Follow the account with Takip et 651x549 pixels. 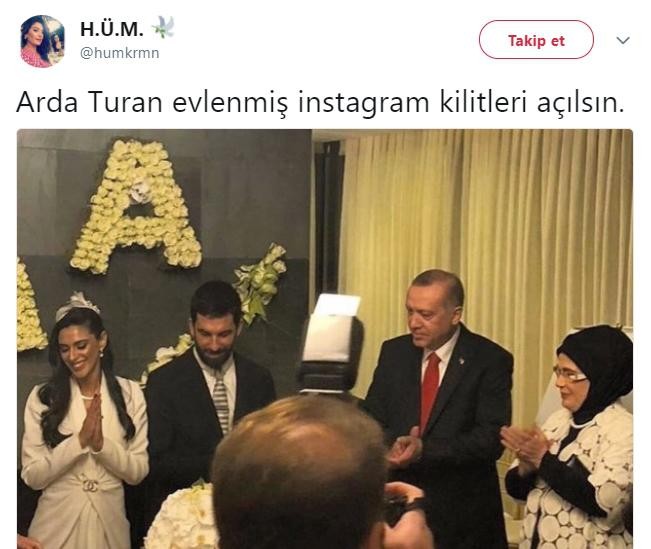pos(536,40)
